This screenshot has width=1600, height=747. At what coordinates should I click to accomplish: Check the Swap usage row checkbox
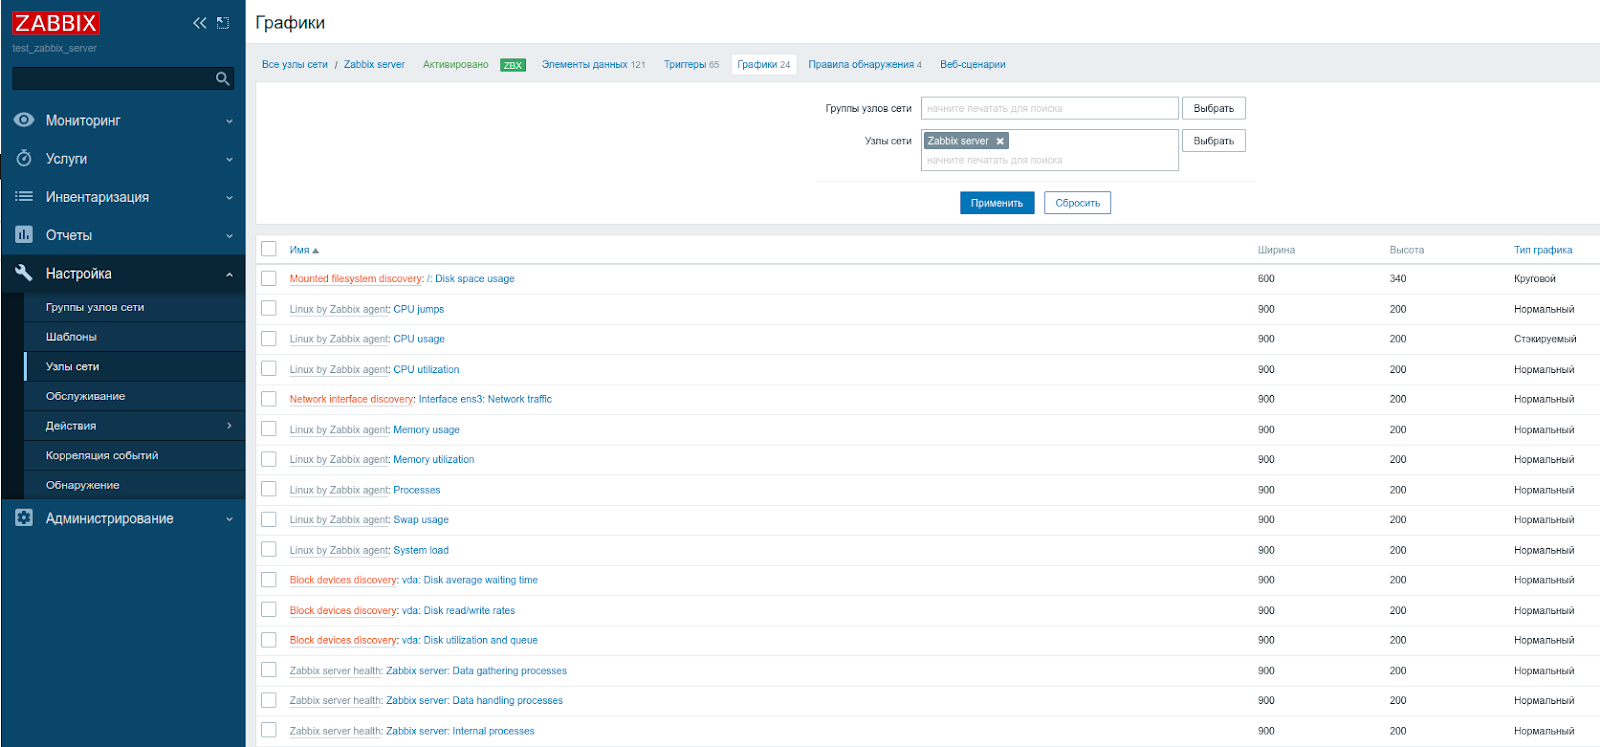pos(269,520)
